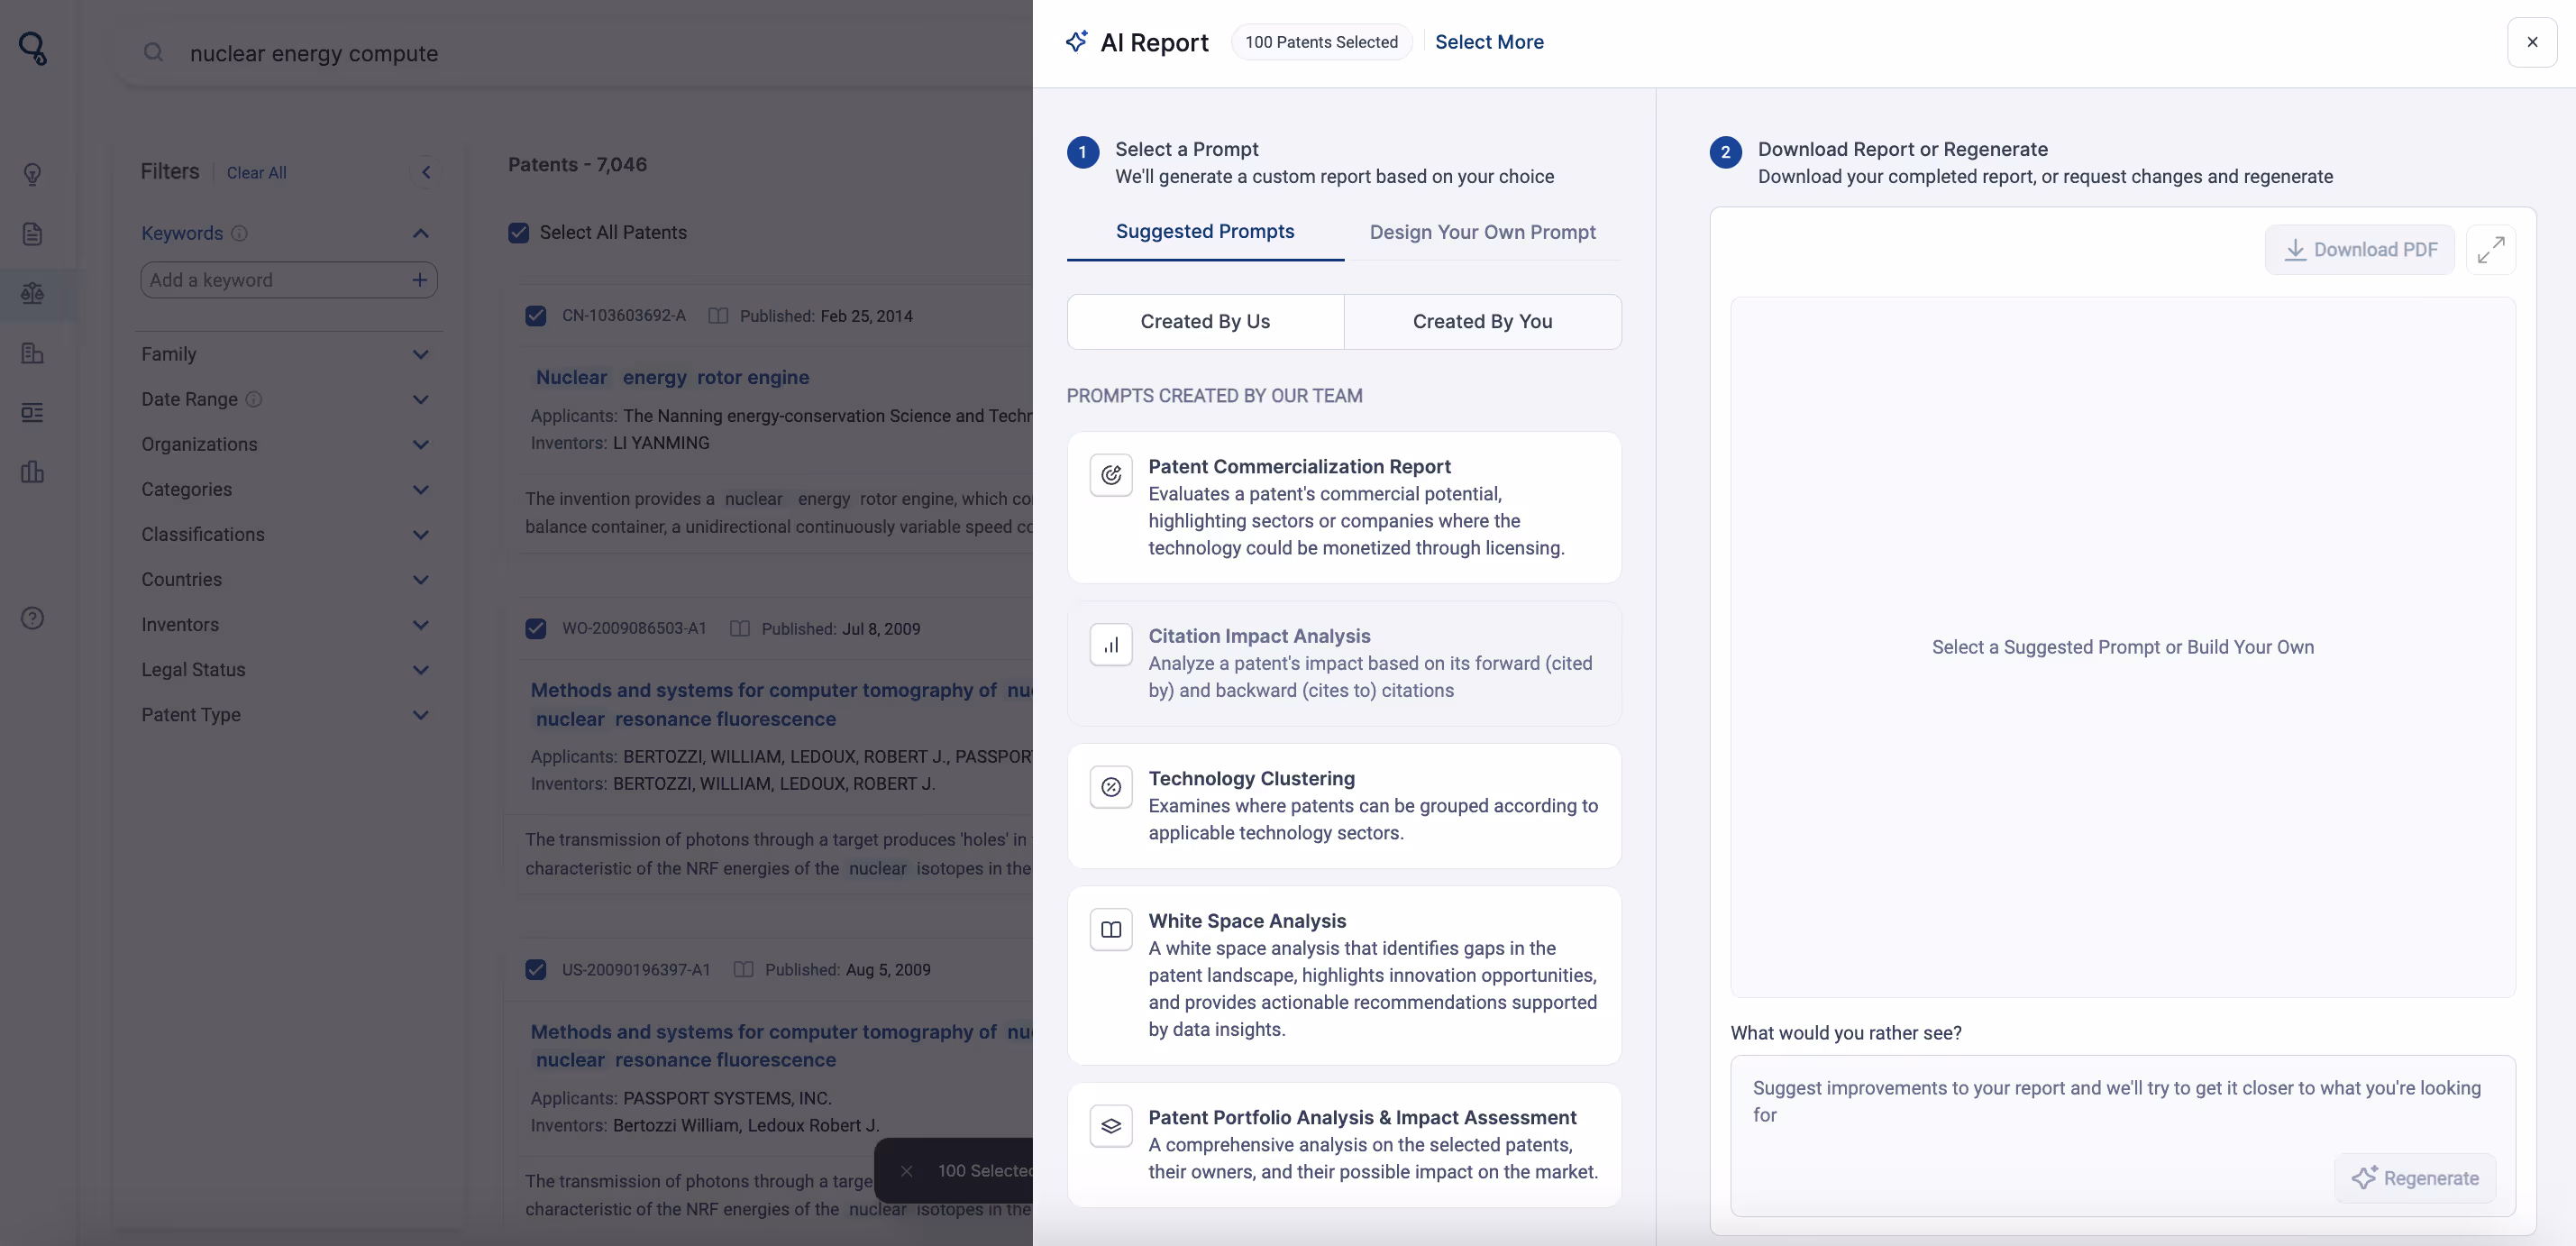The width and height of the screenshot is (2576, 1246).
Task: Open the balance scale patents sidebar icon
Action: click(x=33, y=293)
